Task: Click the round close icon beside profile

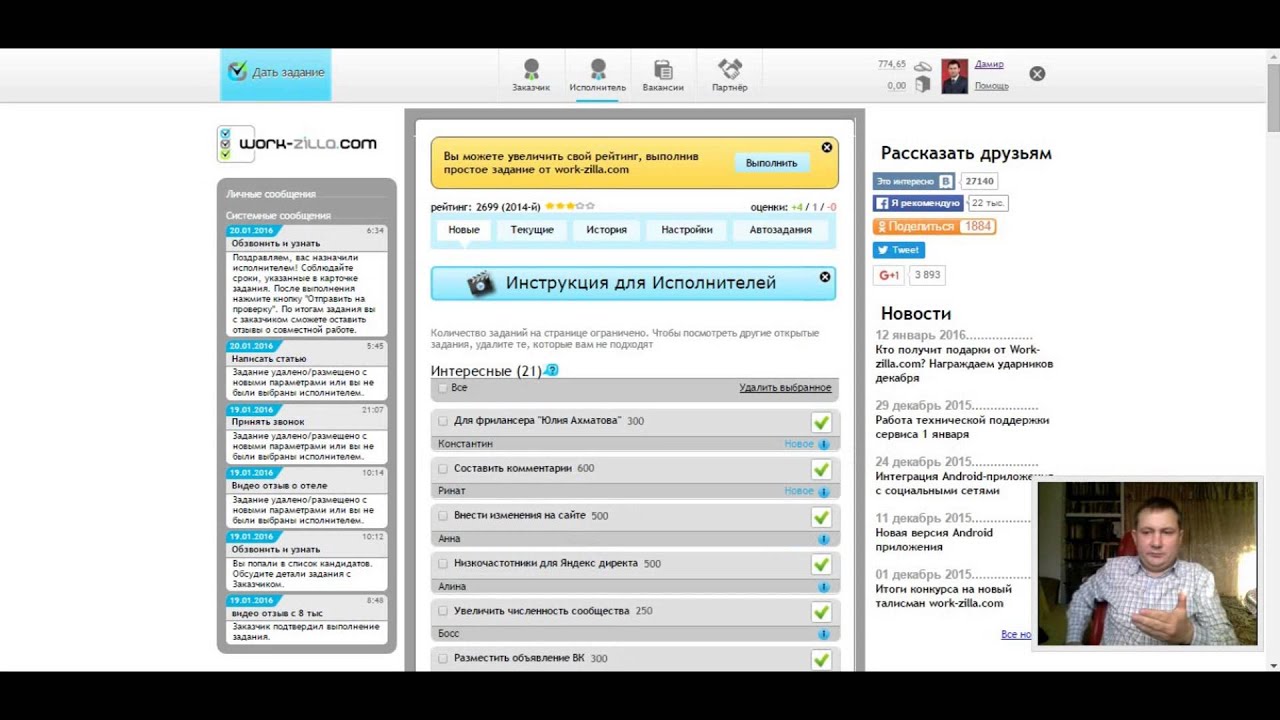Action: [x=1037, y=74]
